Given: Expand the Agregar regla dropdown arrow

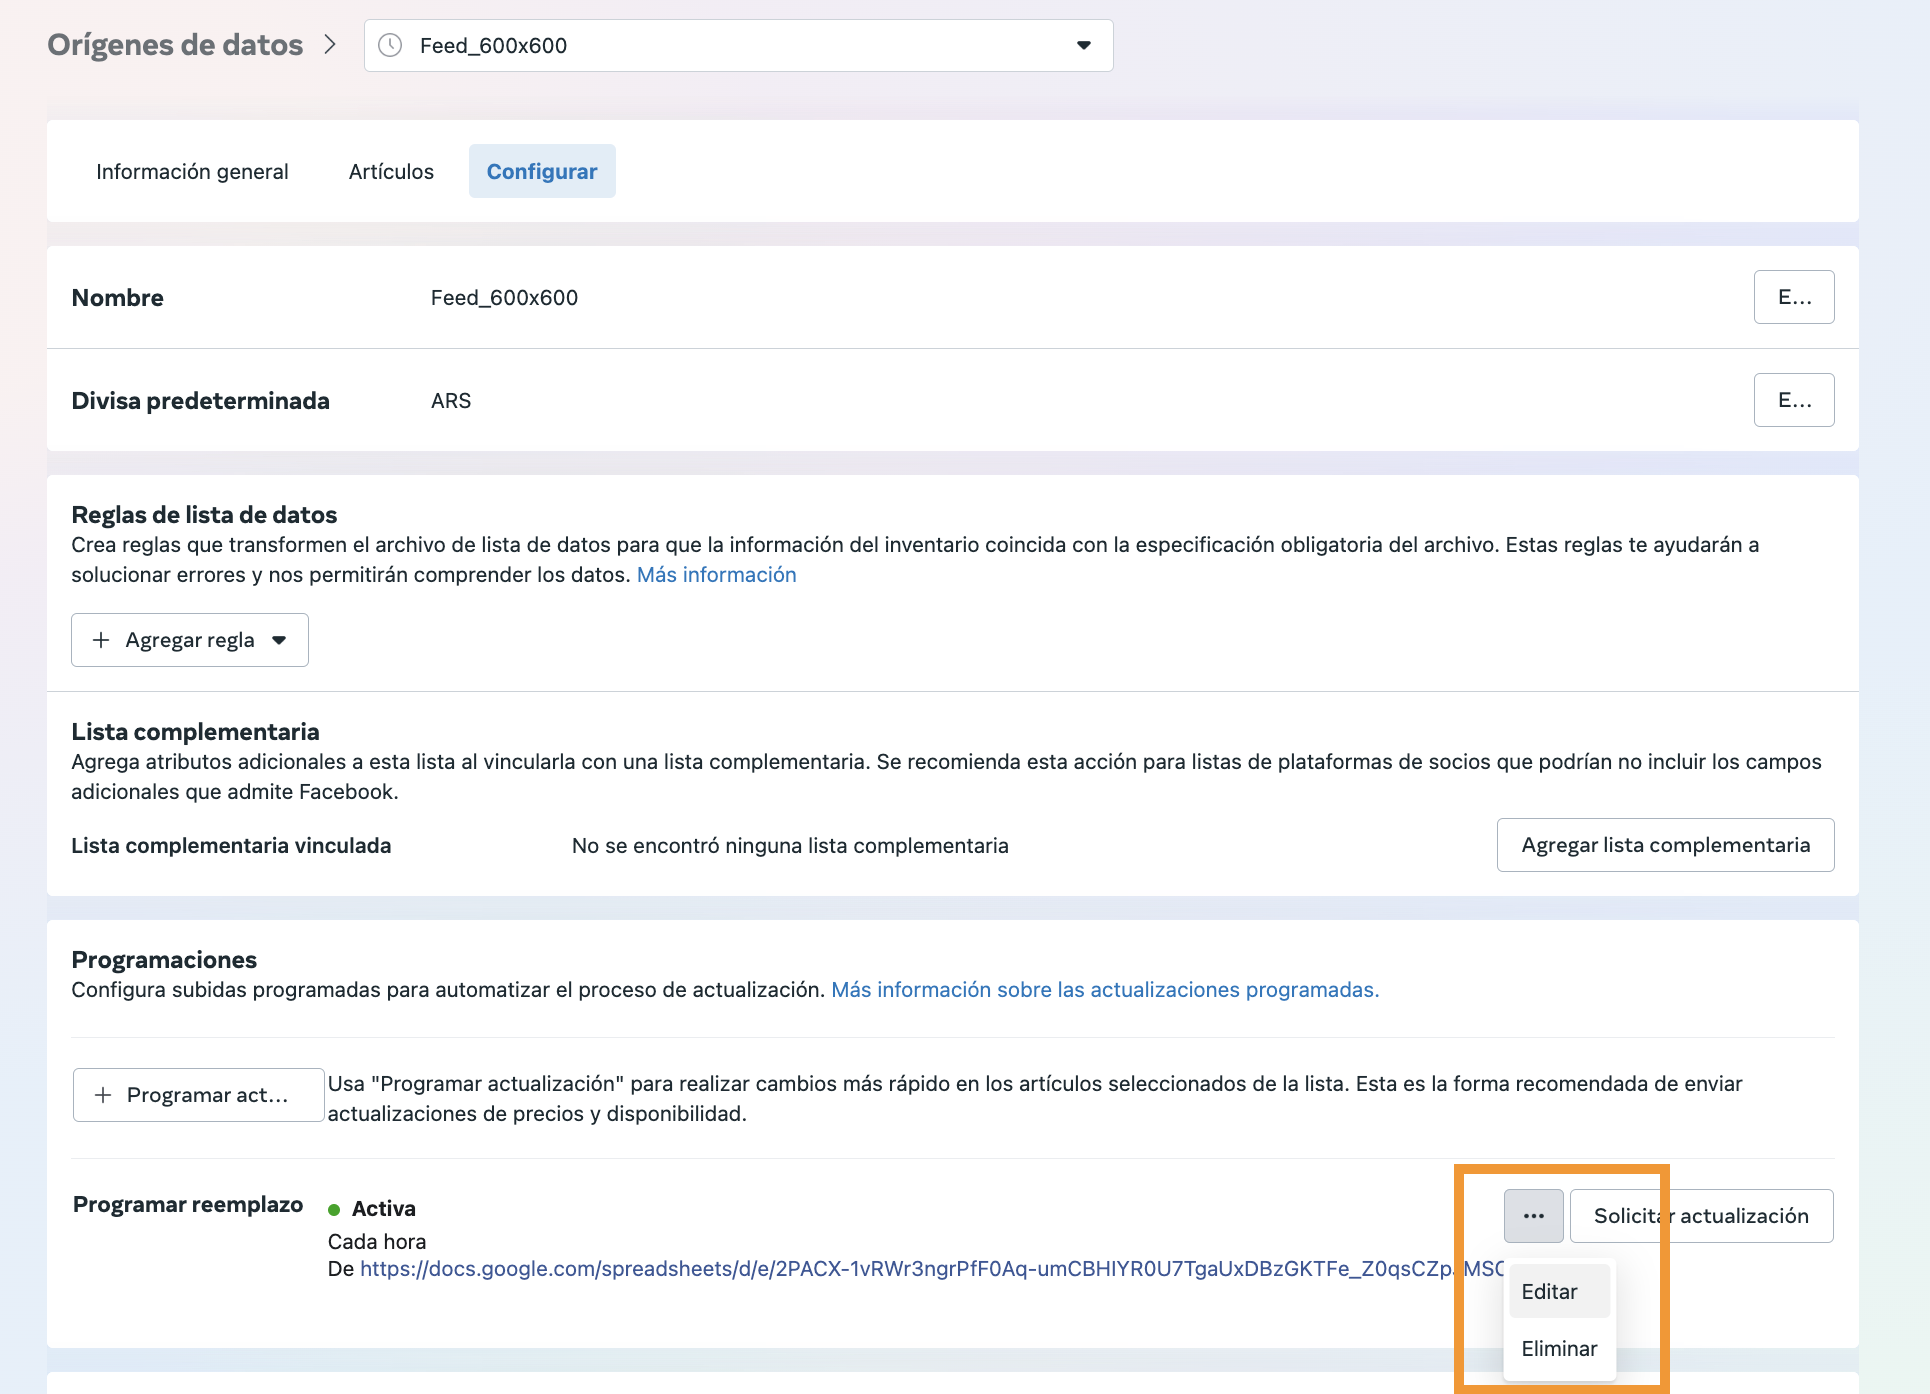Looking at the screenshot, I should (279, 640).
